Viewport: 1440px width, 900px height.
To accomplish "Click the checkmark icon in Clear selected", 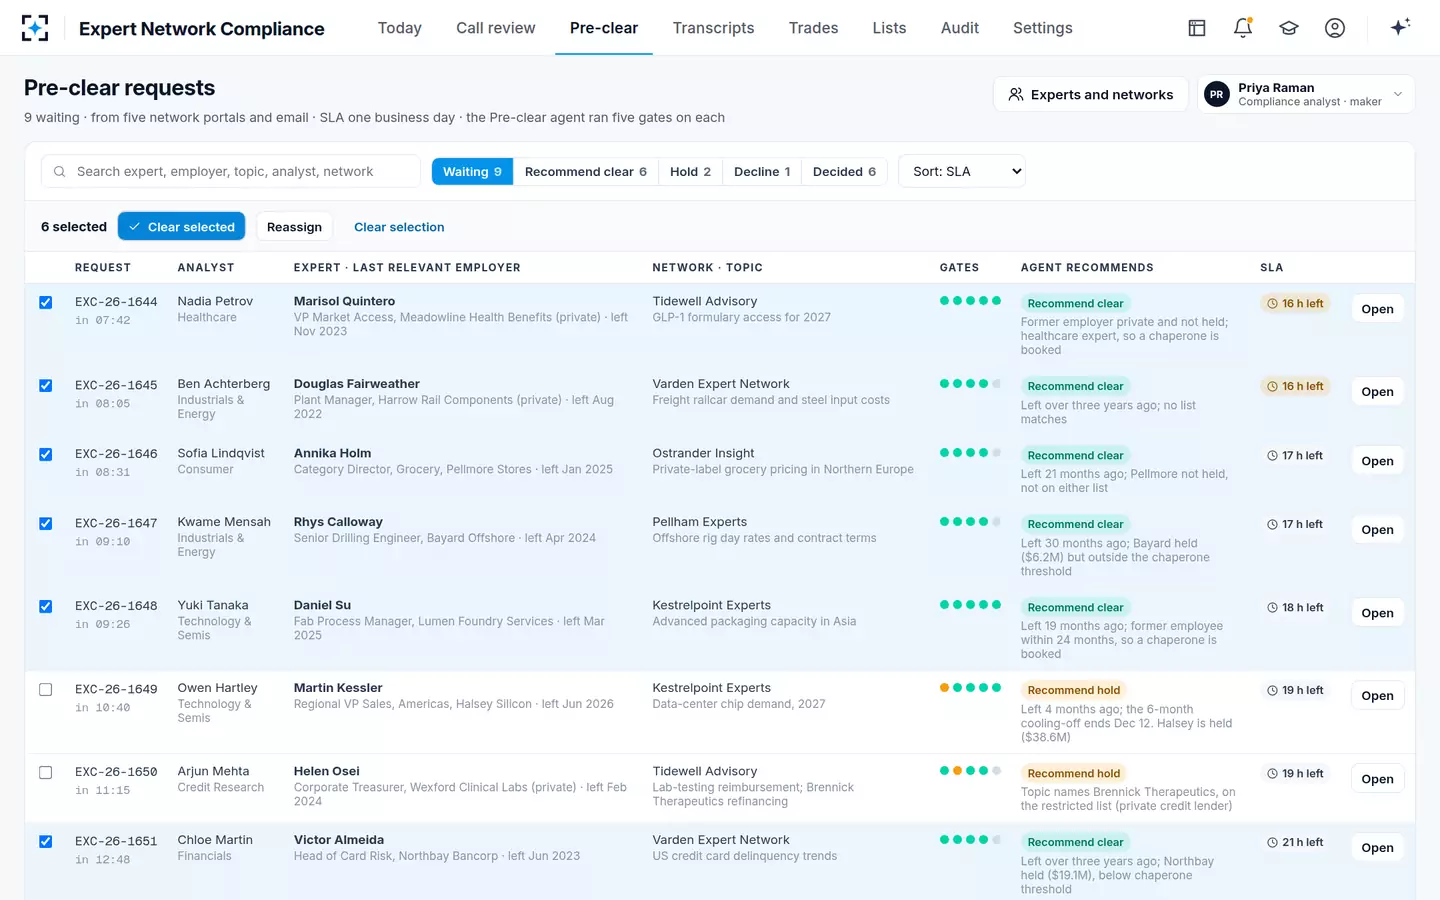I will 135,227.
